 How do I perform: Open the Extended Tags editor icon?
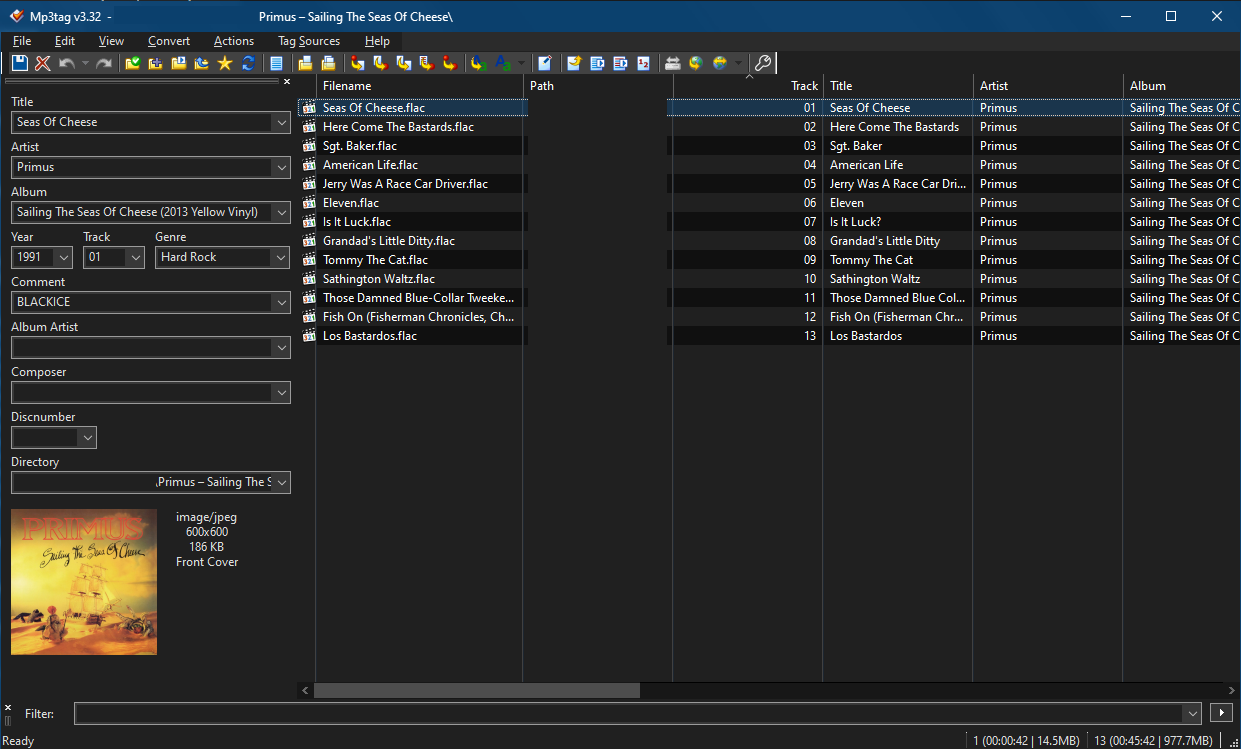pyautogui.click(x=543, y=63)
